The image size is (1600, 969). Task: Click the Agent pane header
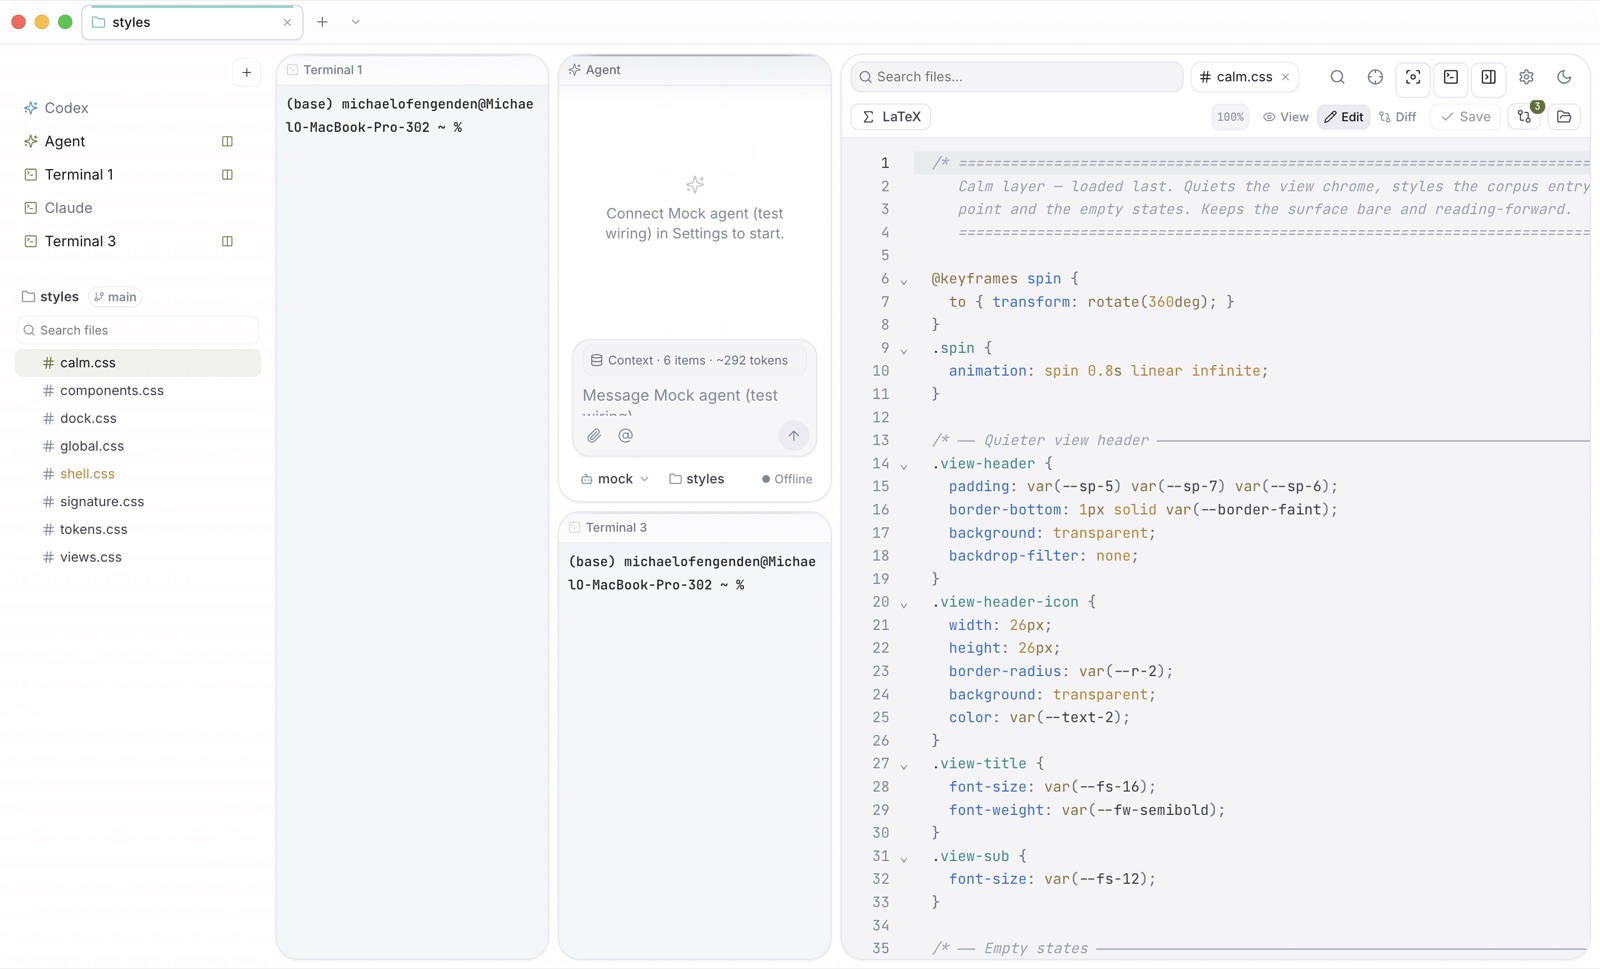[694, 70]
